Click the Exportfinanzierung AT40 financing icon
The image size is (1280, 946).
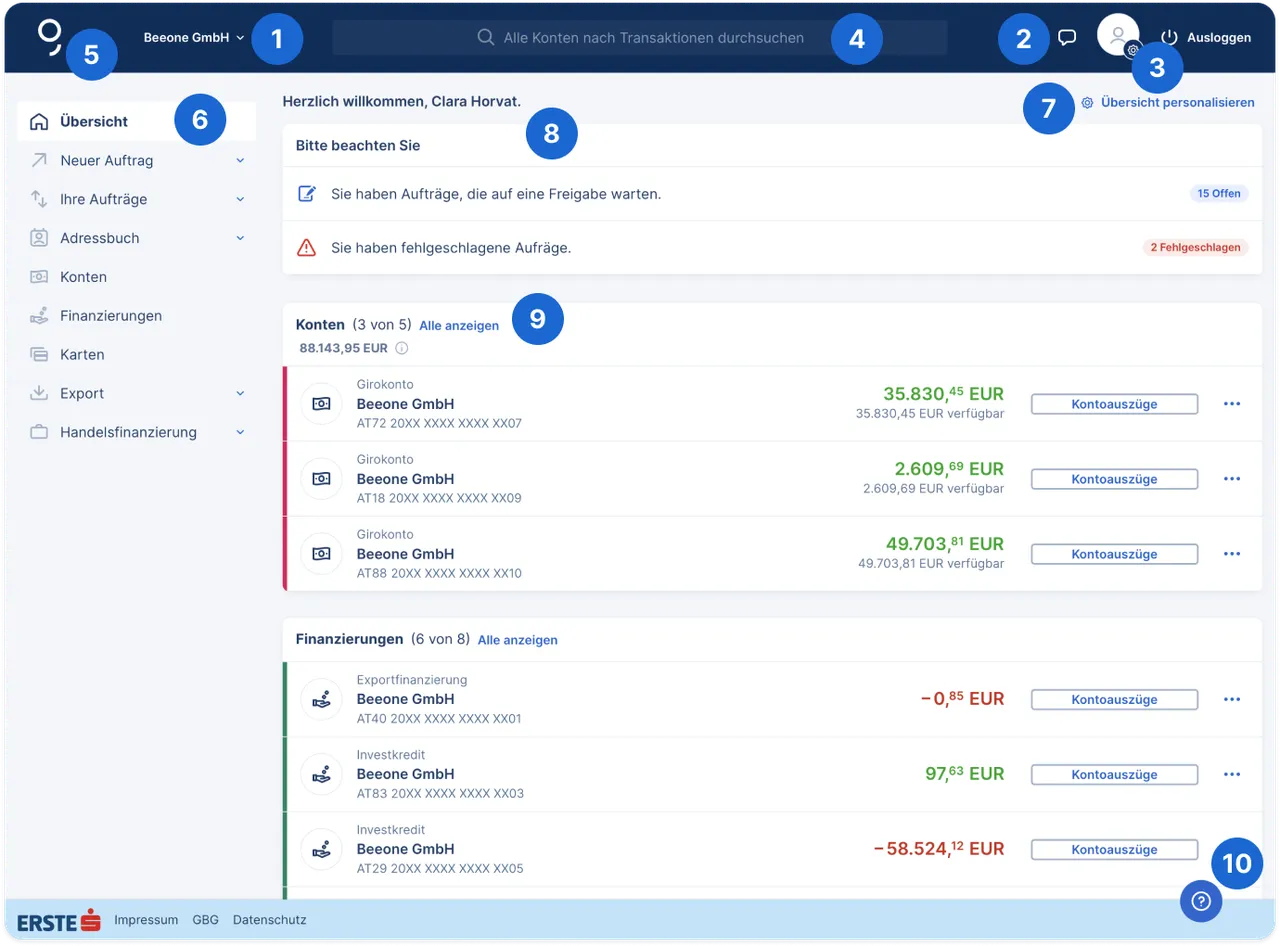(x=321, y=699)
